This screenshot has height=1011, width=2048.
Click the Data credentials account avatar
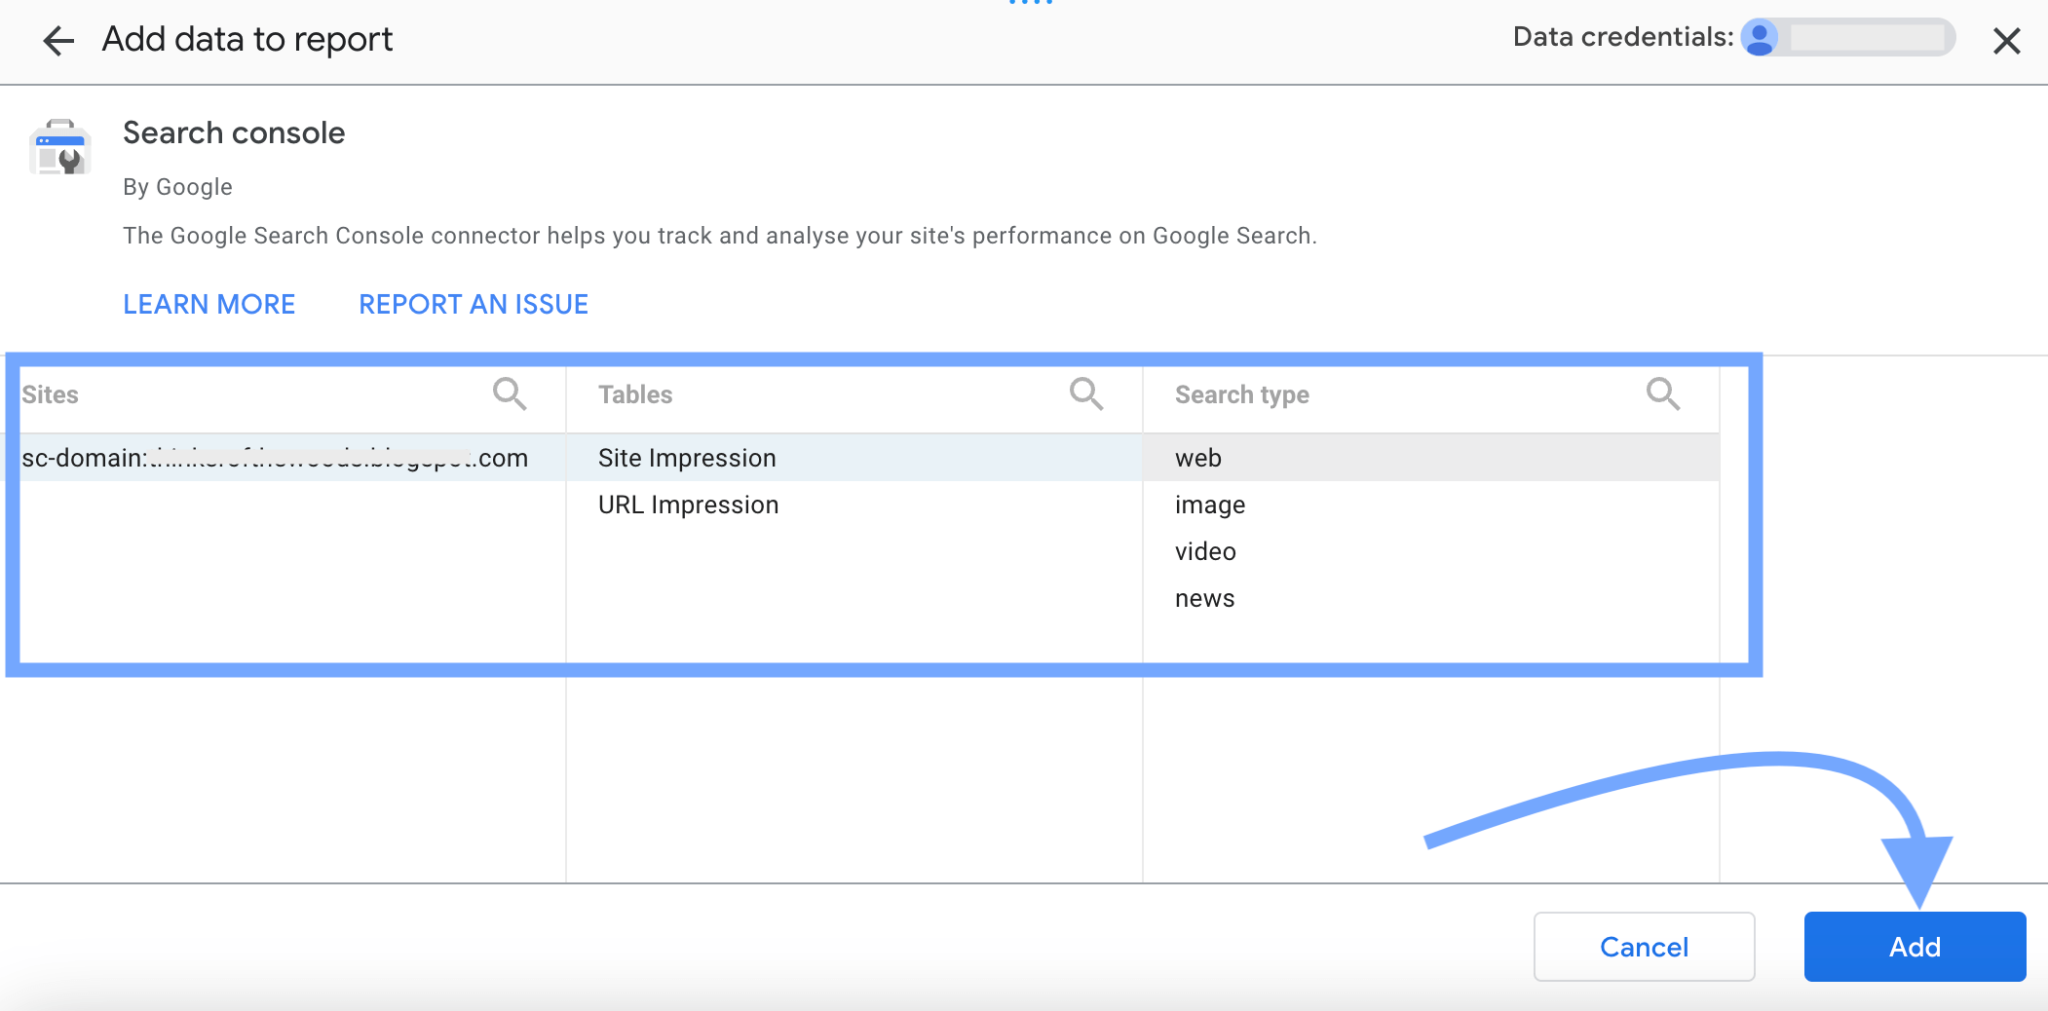(x=1763, y=37)
